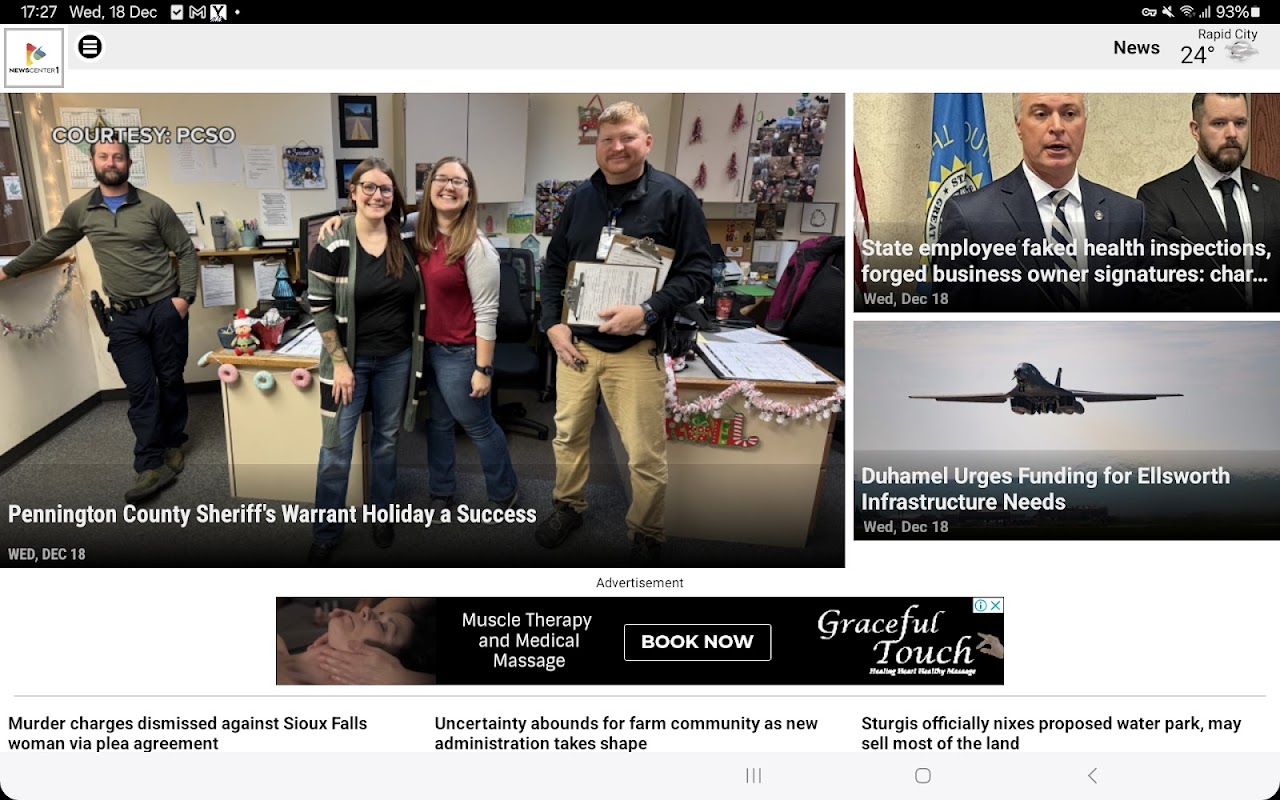Click the BOOK NOW ad button
The width and height of the screenshot is (1280, 800).
[x=697, y=642]
